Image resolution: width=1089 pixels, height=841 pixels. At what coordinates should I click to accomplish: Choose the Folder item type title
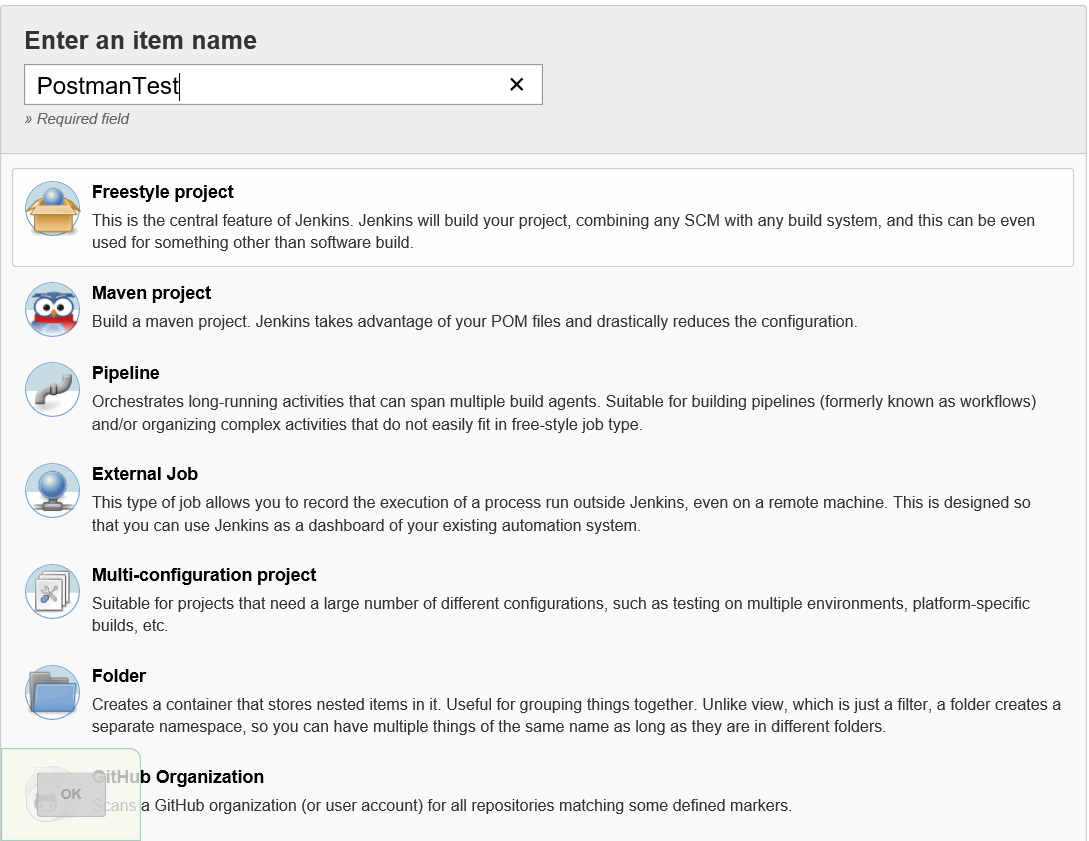click(119, 676)
